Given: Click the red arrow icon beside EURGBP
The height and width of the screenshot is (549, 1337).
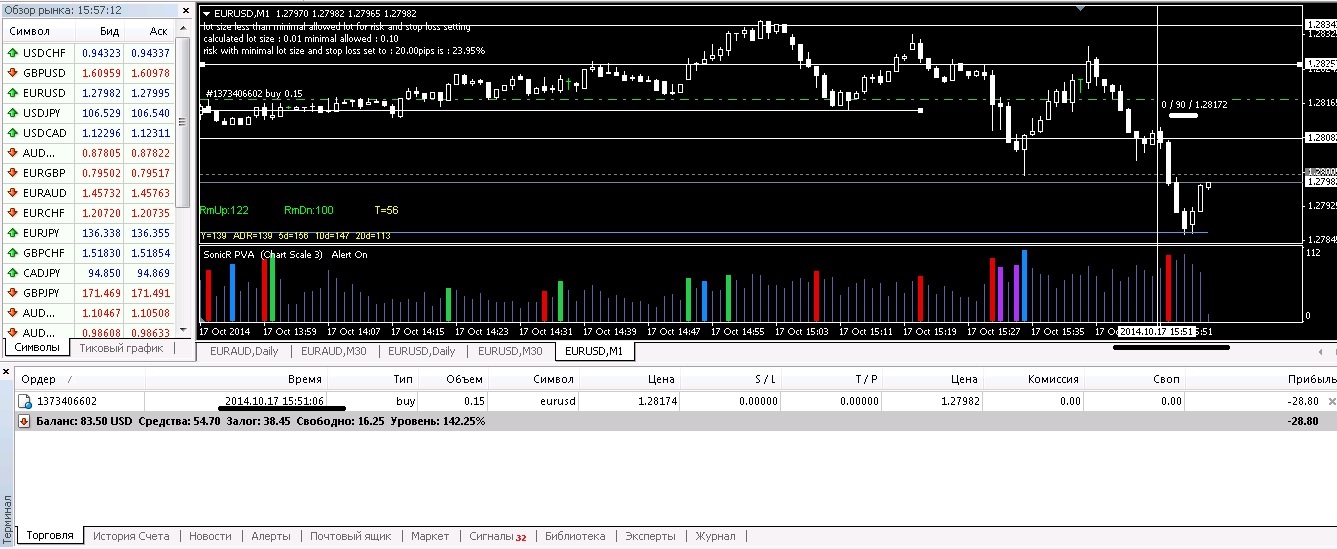Looking at the screenshot, I should click(12, 173).
